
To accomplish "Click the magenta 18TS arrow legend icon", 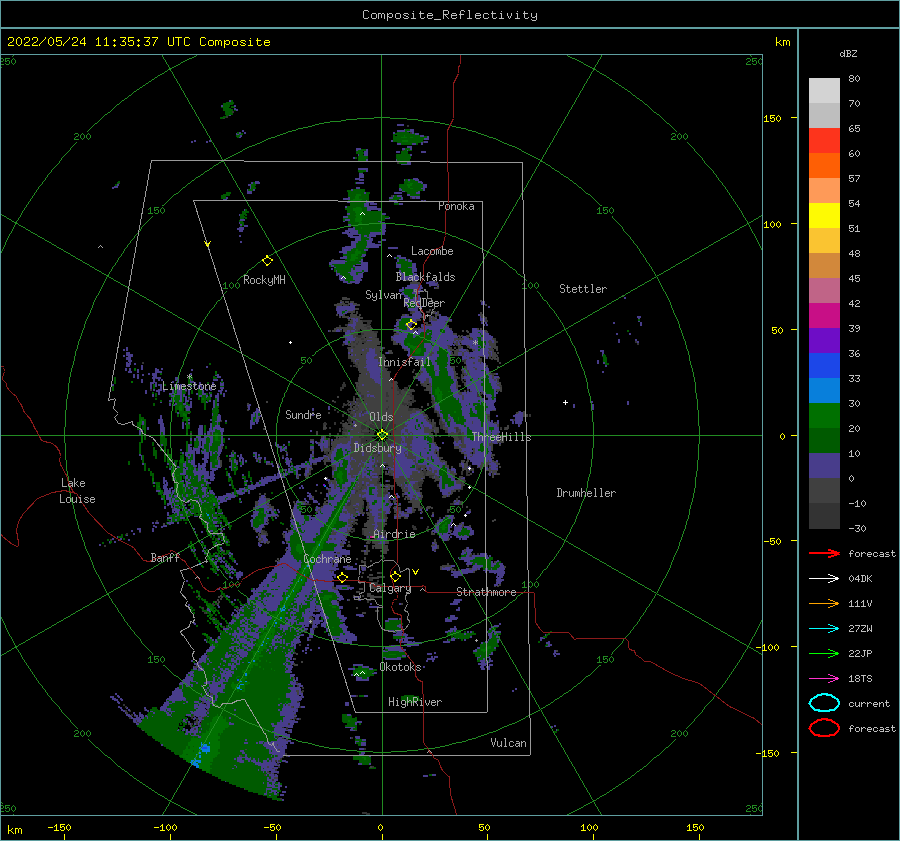I will (824, 679).
